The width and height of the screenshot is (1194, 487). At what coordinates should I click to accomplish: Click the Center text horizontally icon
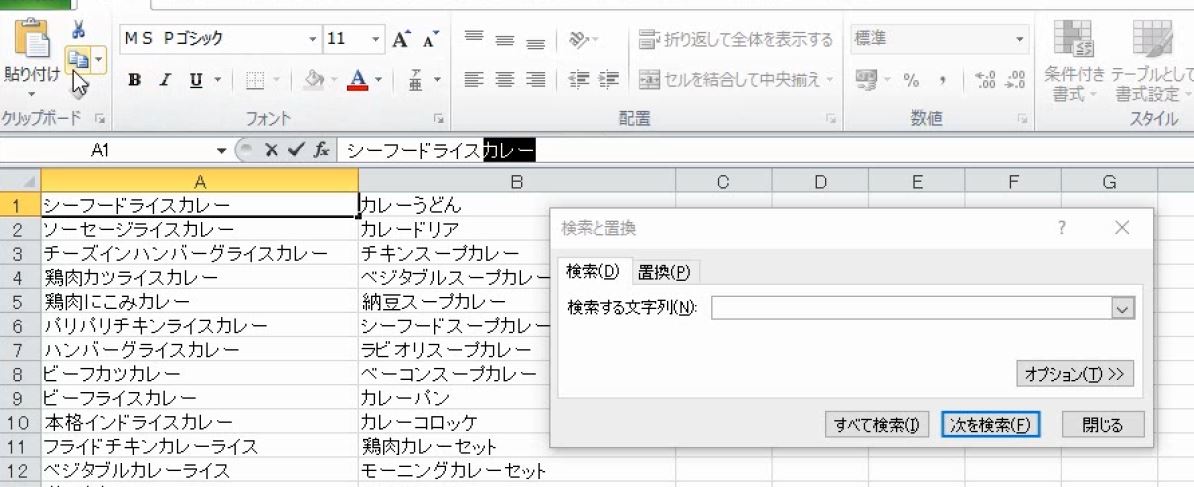505,79
